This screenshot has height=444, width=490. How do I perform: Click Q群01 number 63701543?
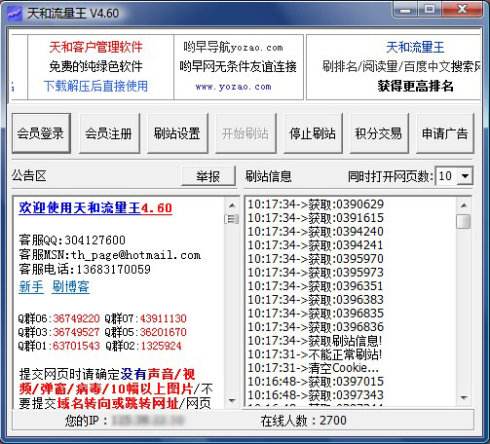tap(76, 346)
